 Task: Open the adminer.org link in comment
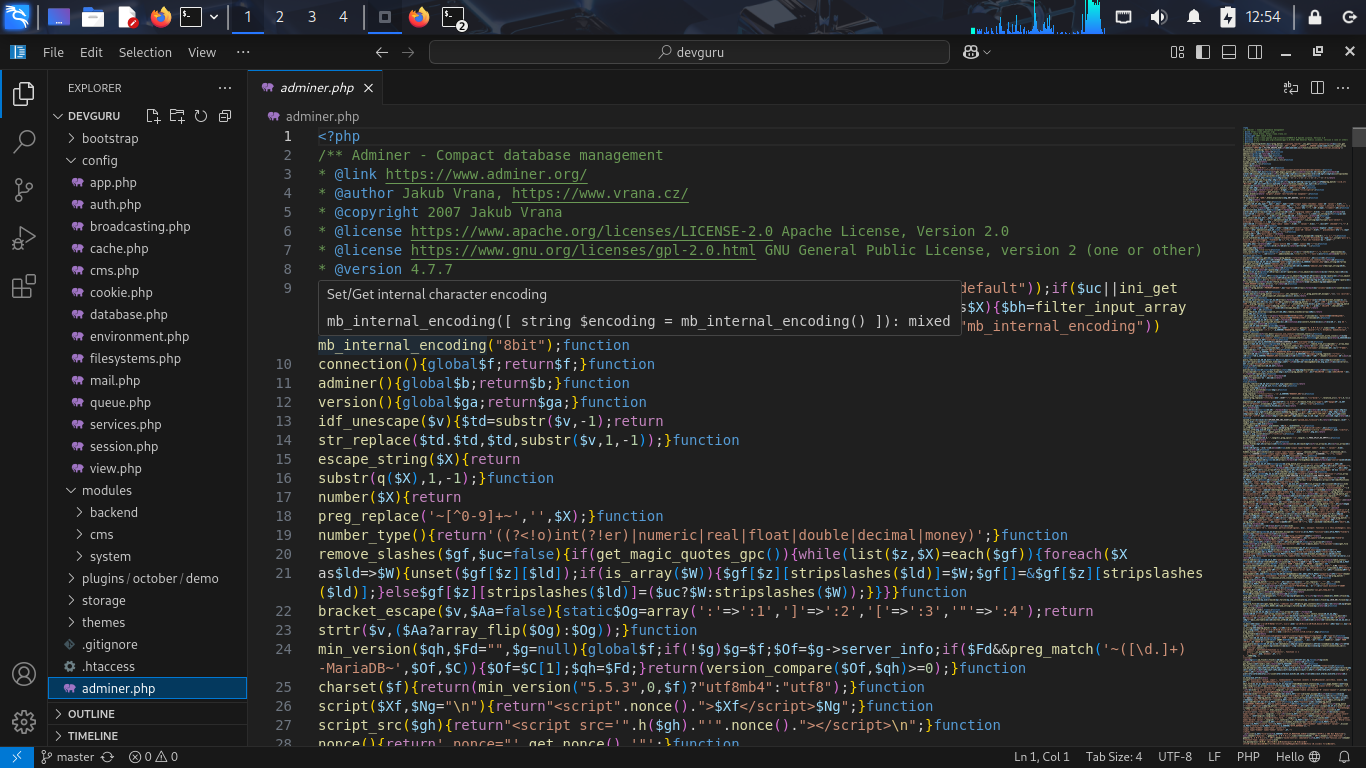486,174
